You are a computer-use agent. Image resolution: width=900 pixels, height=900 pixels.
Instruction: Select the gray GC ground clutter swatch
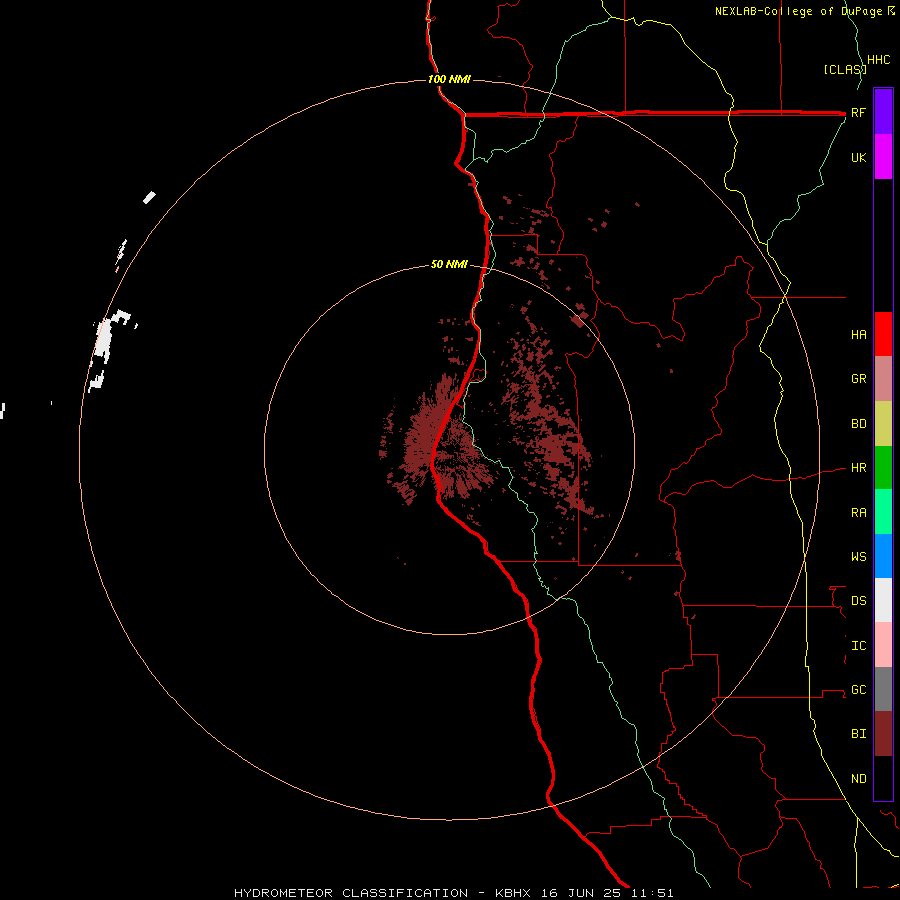tap(883, 689)
